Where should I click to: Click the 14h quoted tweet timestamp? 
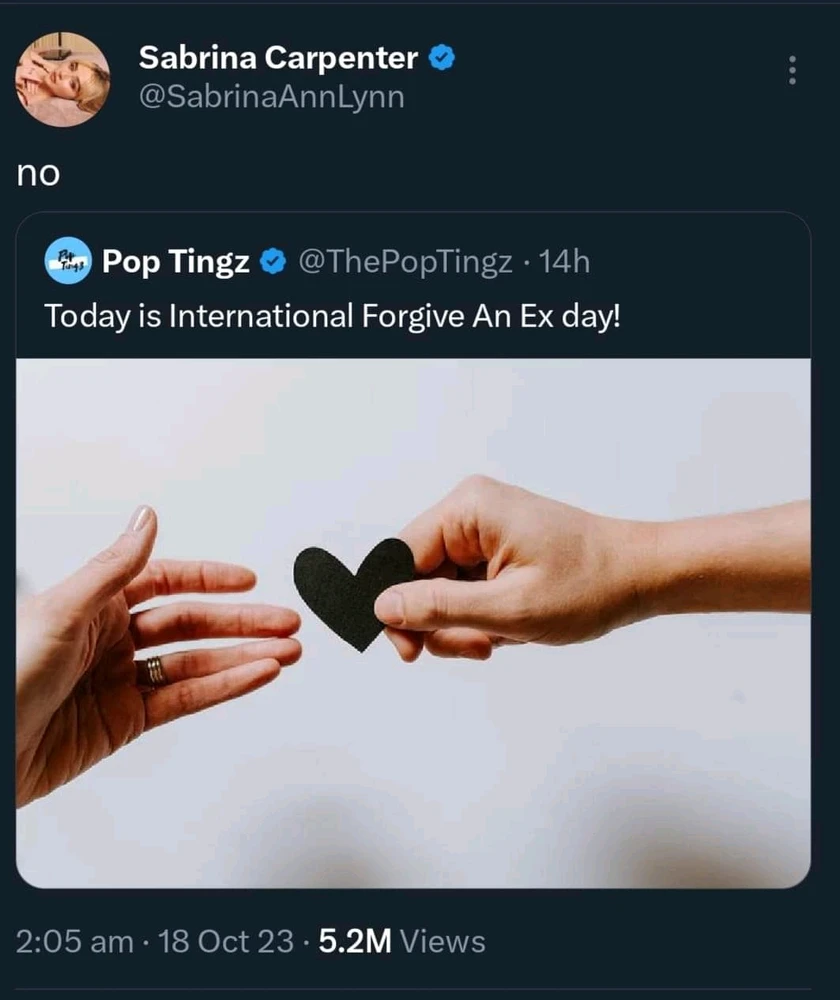tap(564, 263)
